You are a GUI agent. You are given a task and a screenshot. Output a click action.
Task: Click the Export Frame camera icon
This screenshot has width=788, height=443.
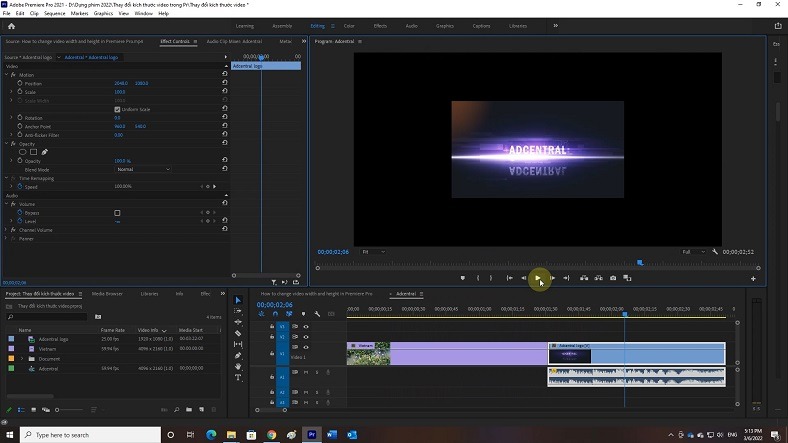(x=613, y=278)
